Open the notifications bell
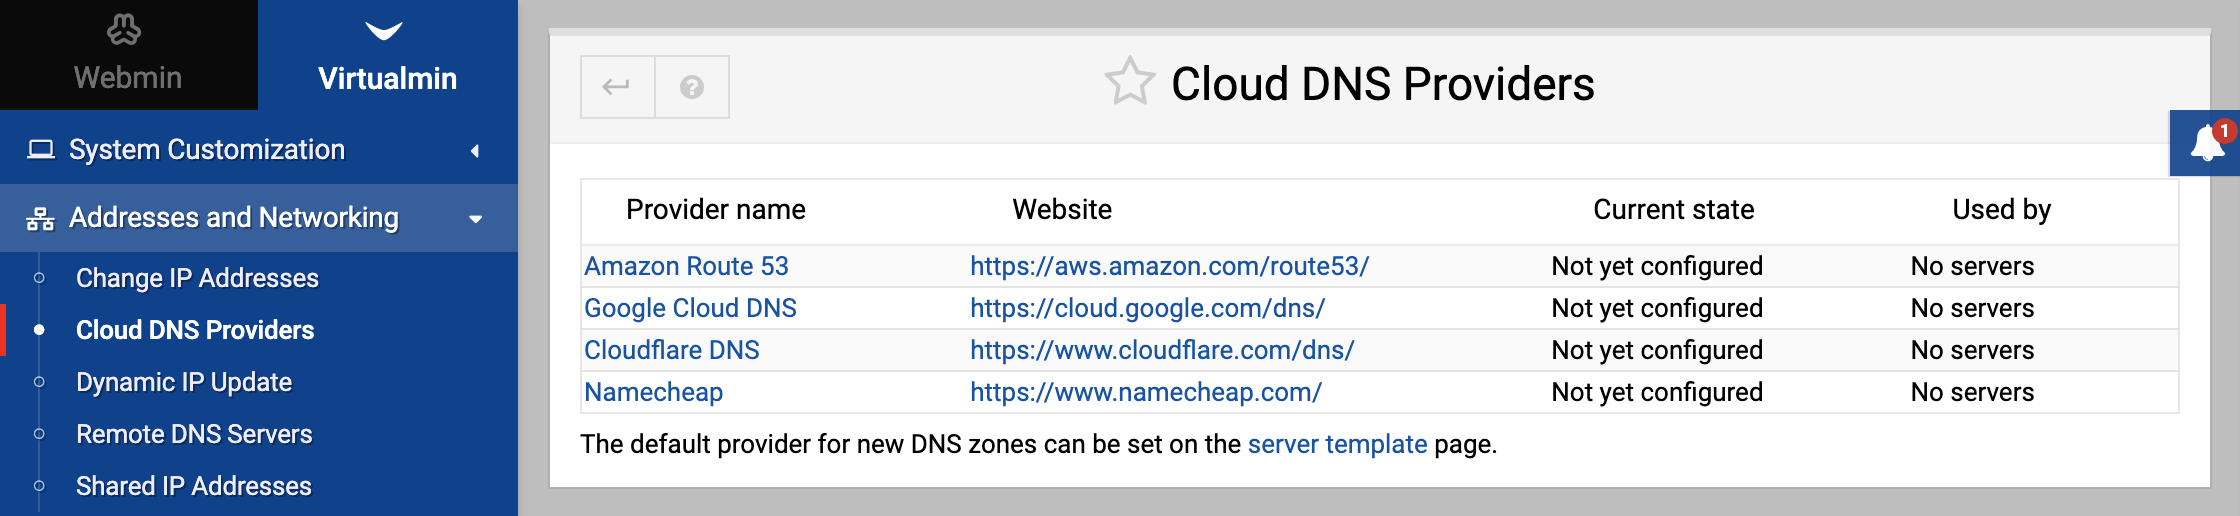Image resolution: width=2240 pixels, height=516 pixels. tap(2207, 143)
